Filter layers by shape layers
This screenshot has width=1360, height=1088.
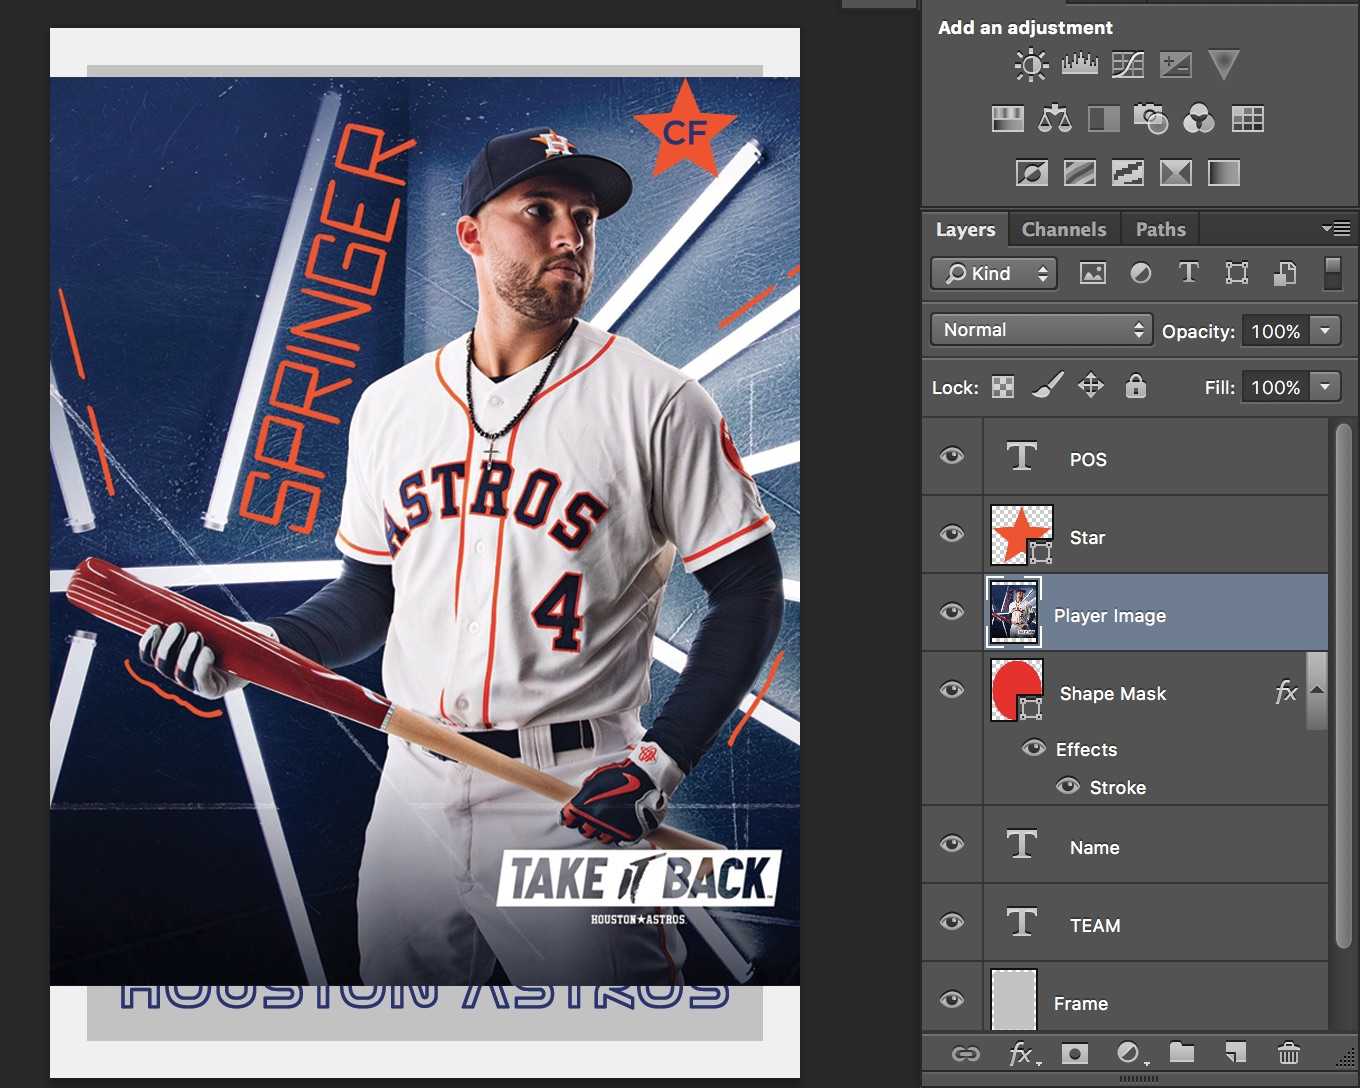1236,273
